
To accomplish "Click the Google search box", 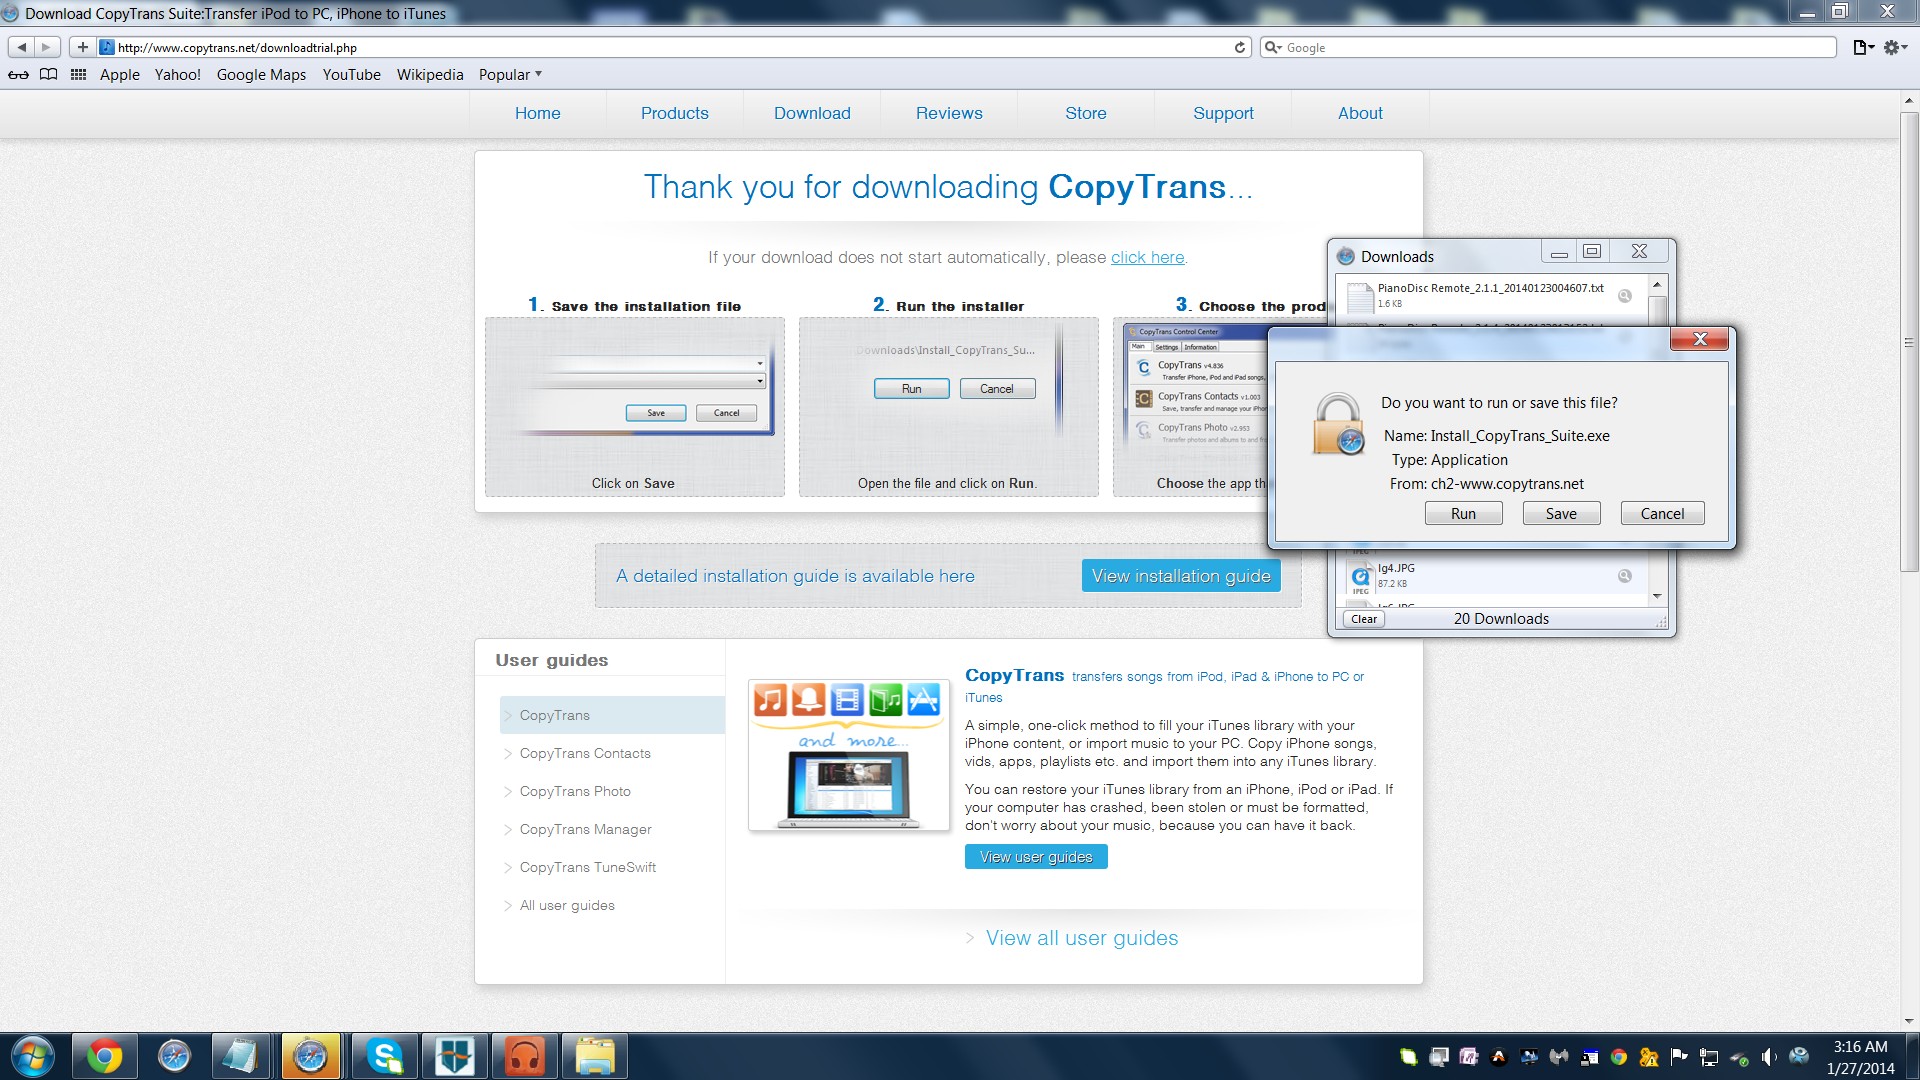I will pyautogui.click(x=1548, y=47).
